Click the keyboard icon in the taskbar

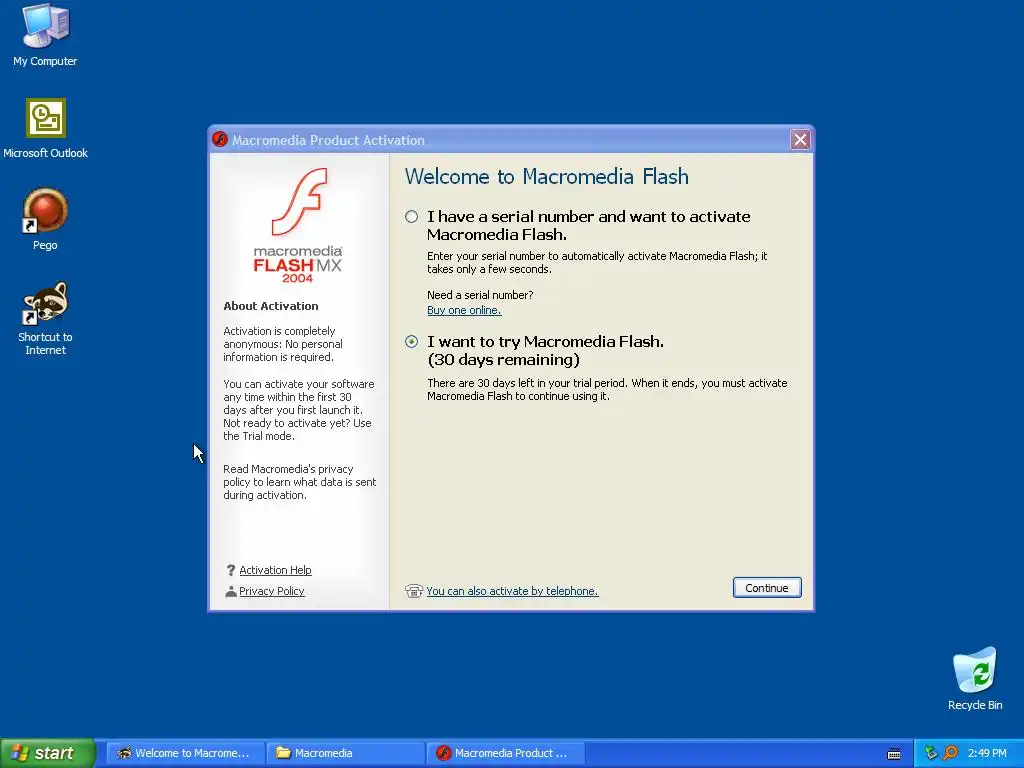894,754
